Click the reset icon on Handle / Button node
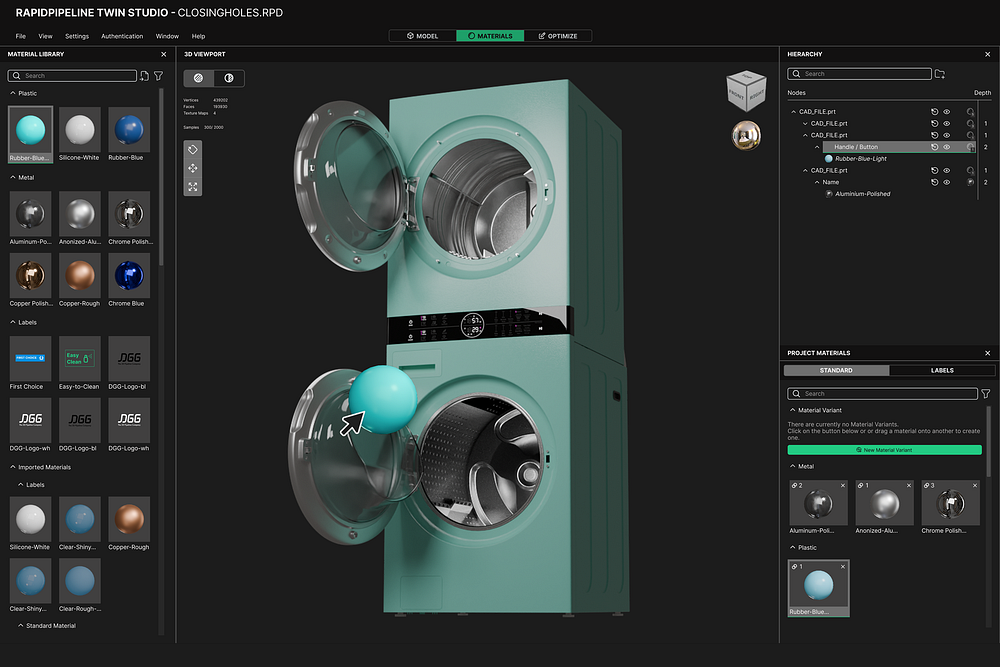The height and width of the screenshot is (667, 1000). 935,146
